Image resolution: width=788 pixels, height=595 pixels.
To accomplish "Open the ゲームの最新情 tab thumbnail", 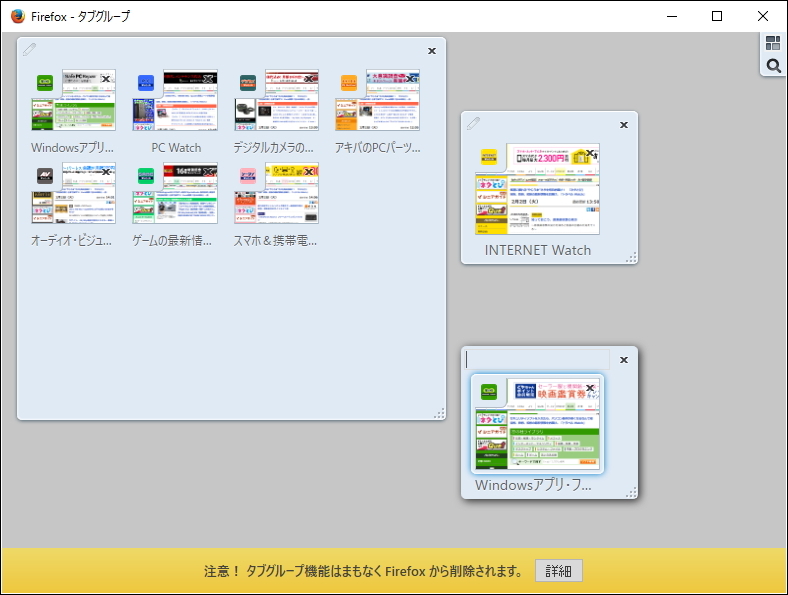I will pyautogui.click(x=175, y=193).
